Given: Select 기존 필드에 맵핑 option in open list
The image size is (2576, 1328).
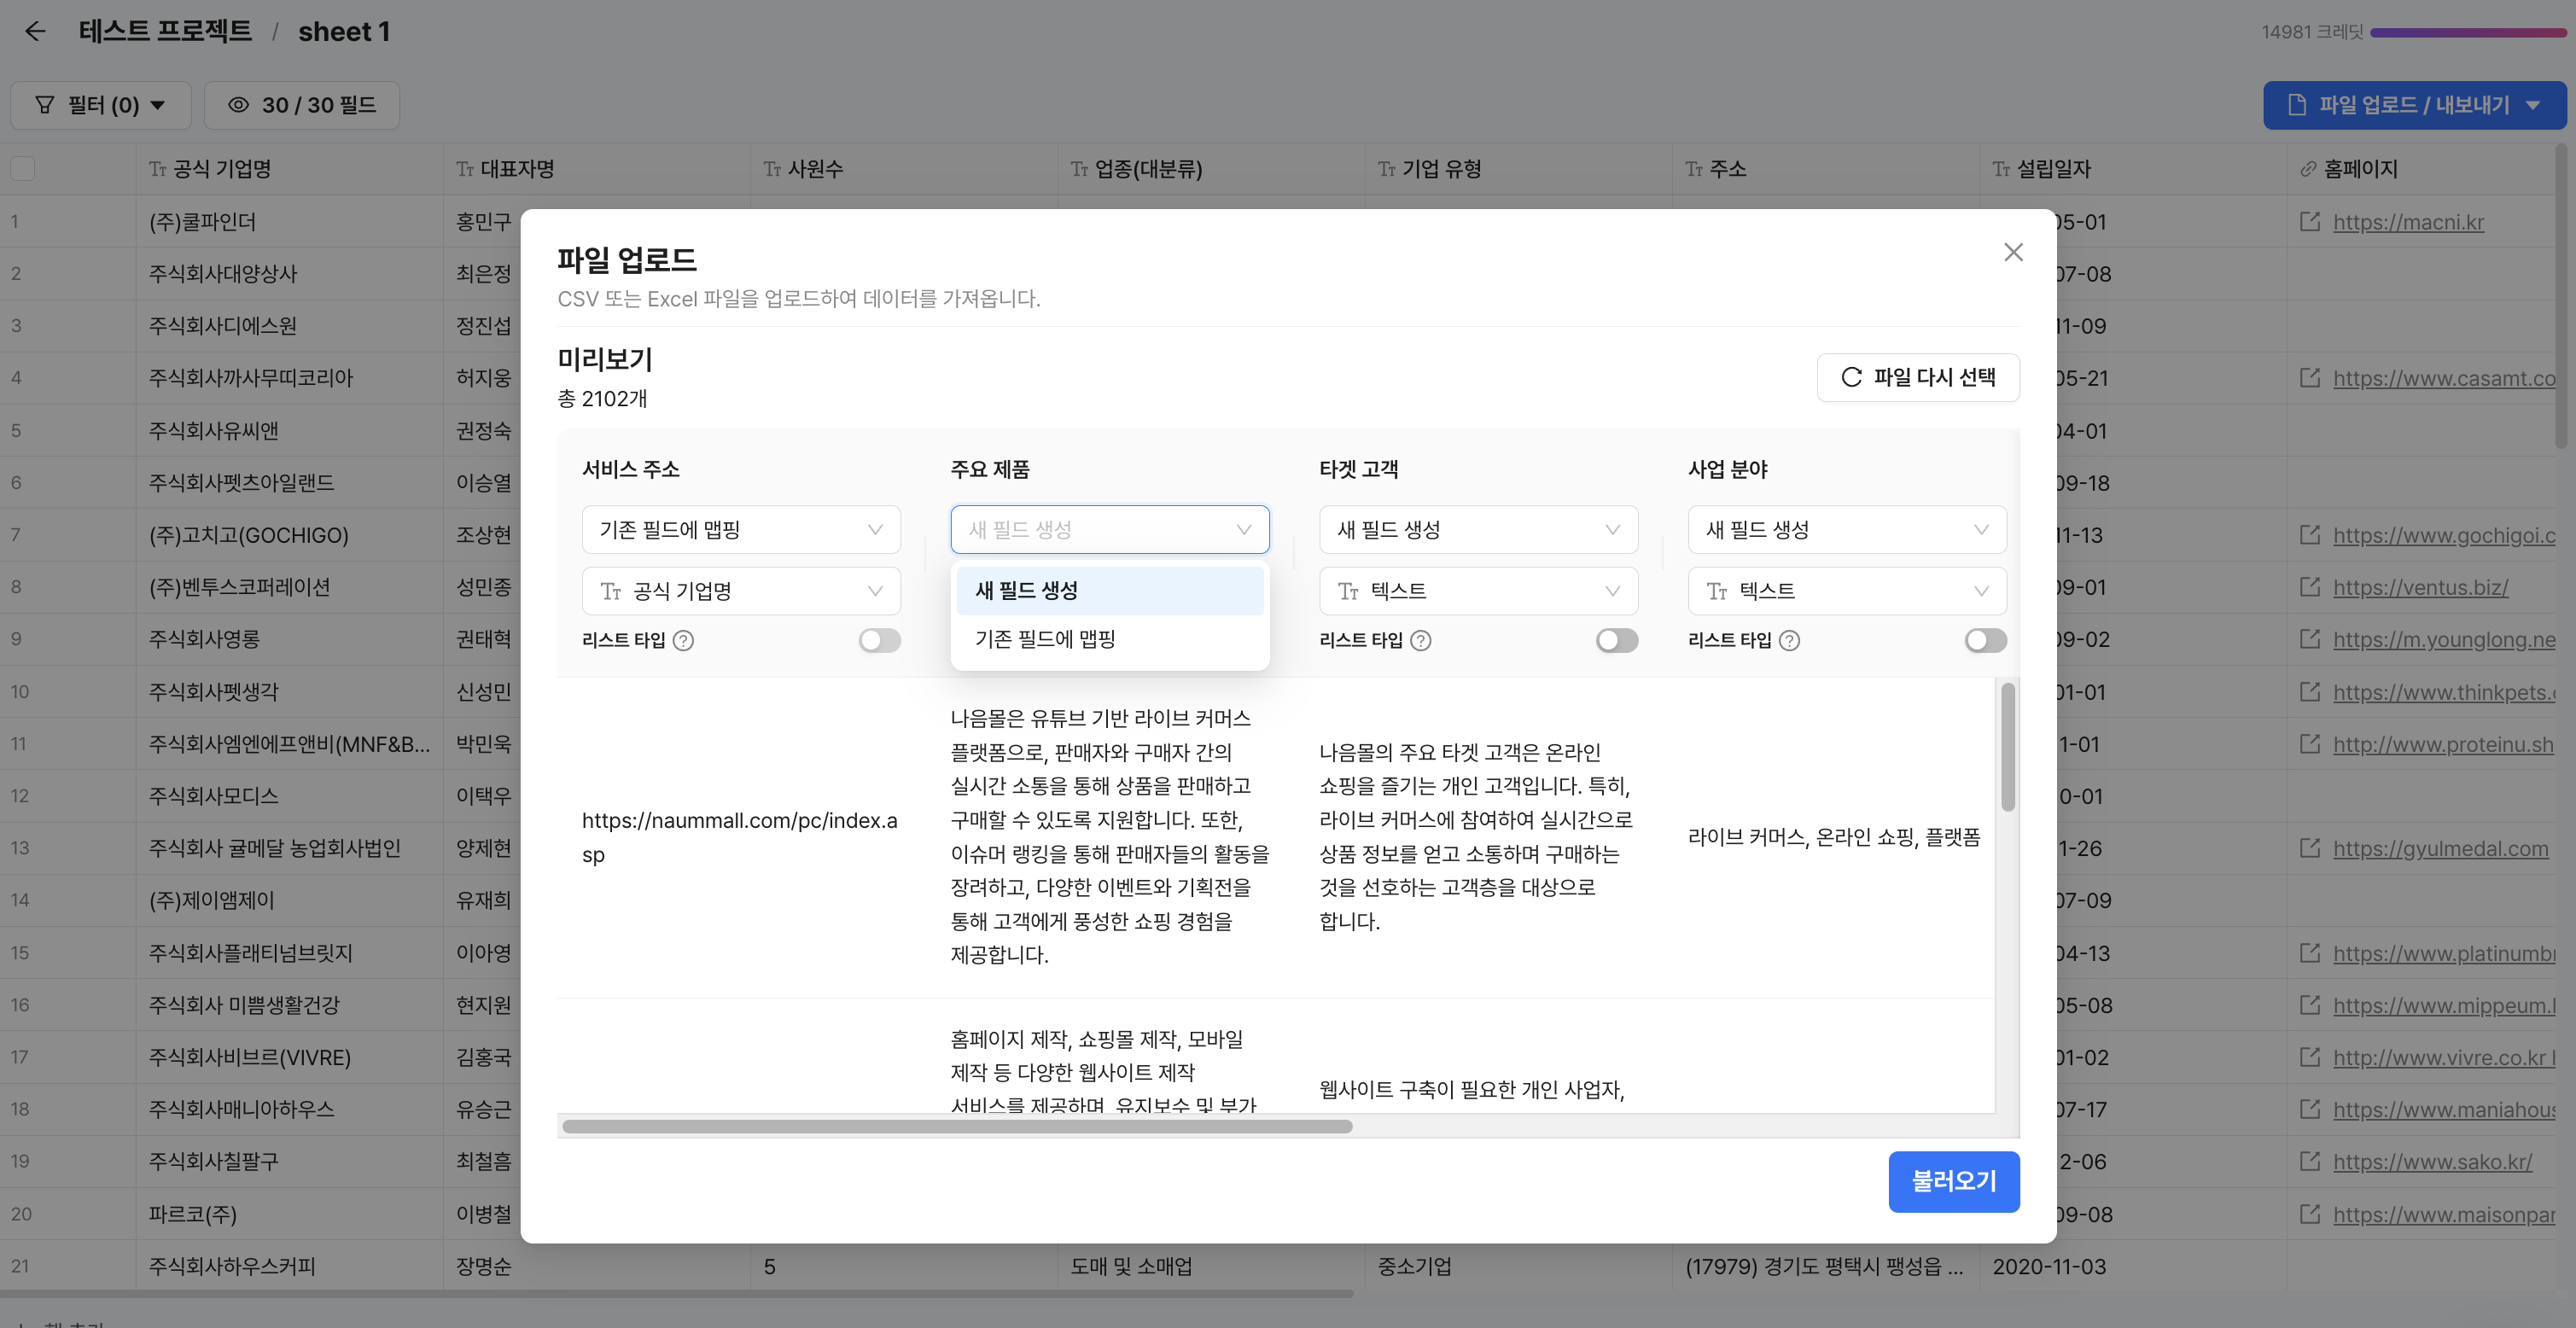Looking at the screenshot, I should (x=1109, y=639).
